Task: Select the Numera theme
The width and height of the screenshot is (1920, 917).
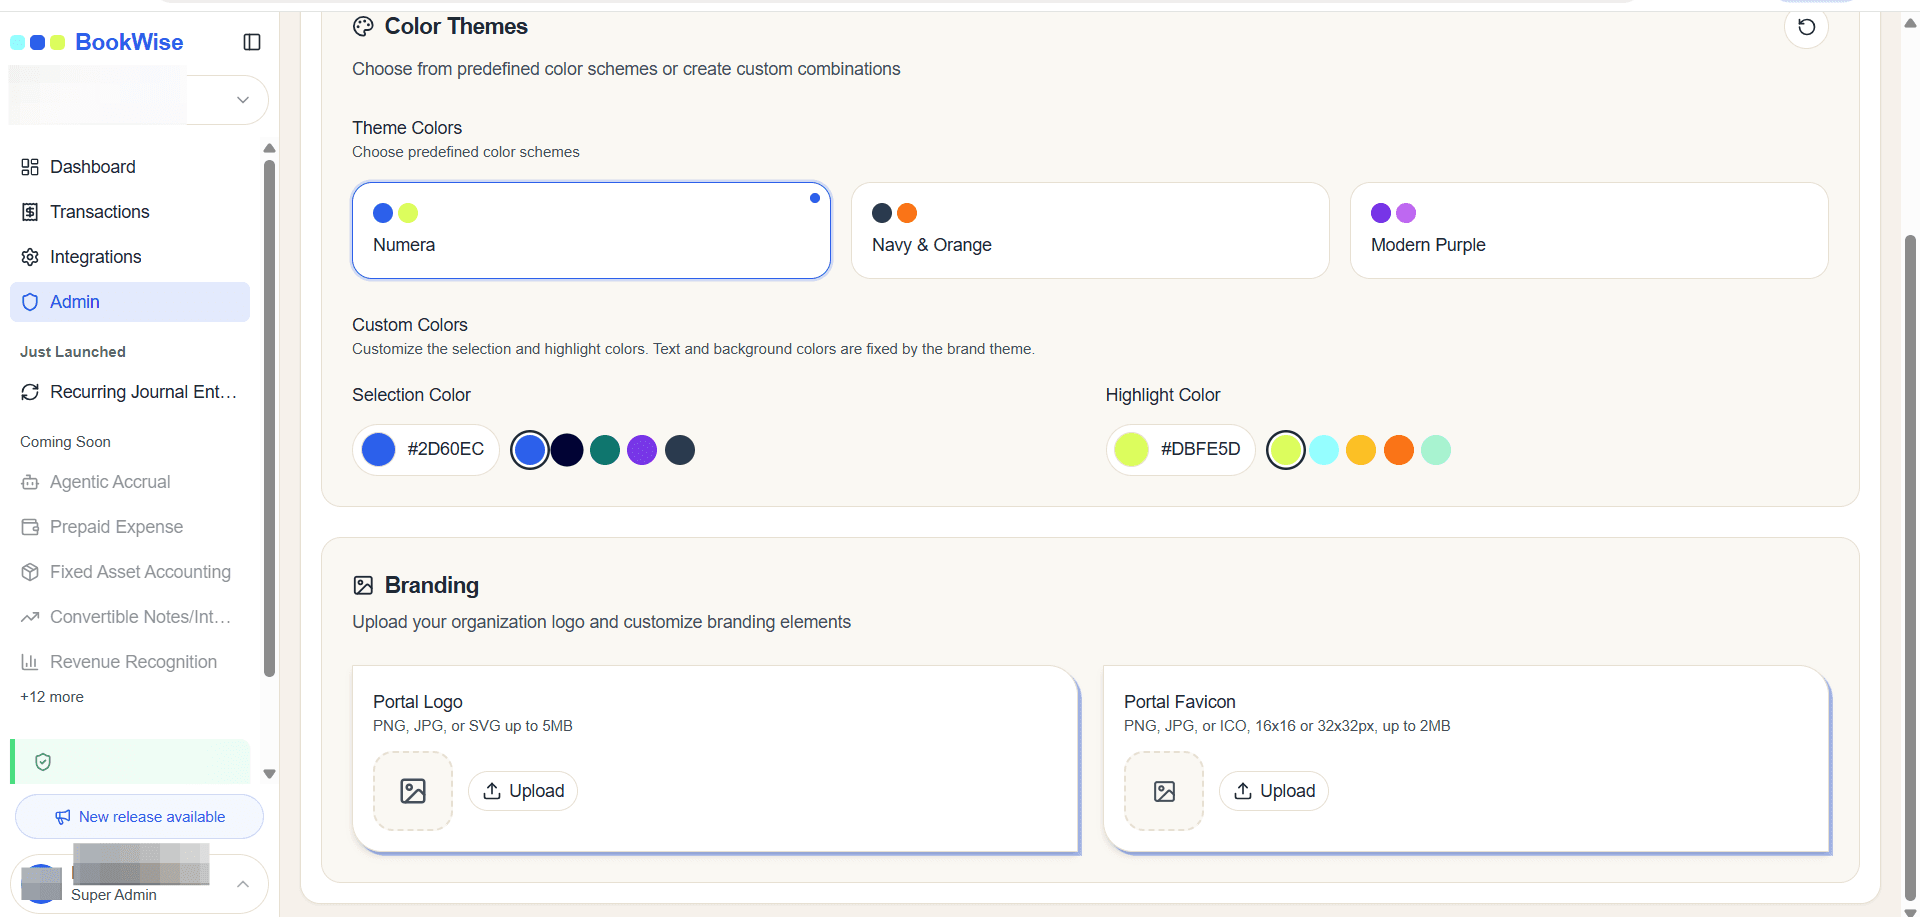Action: tap(591, 230)
